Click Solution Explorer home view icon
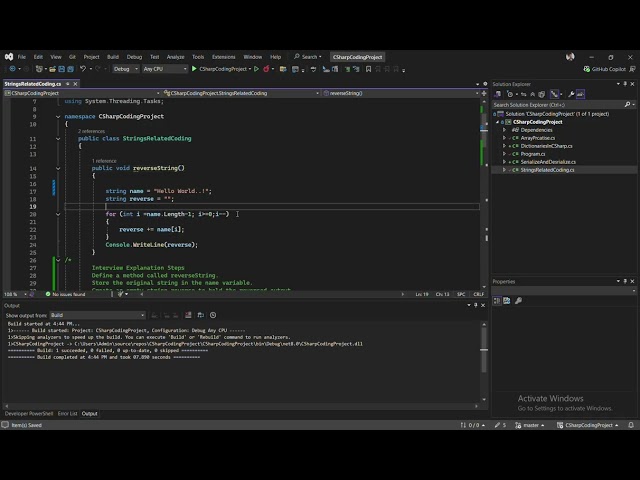This screenshot has height=480, width=640. [x=498, y=94]
